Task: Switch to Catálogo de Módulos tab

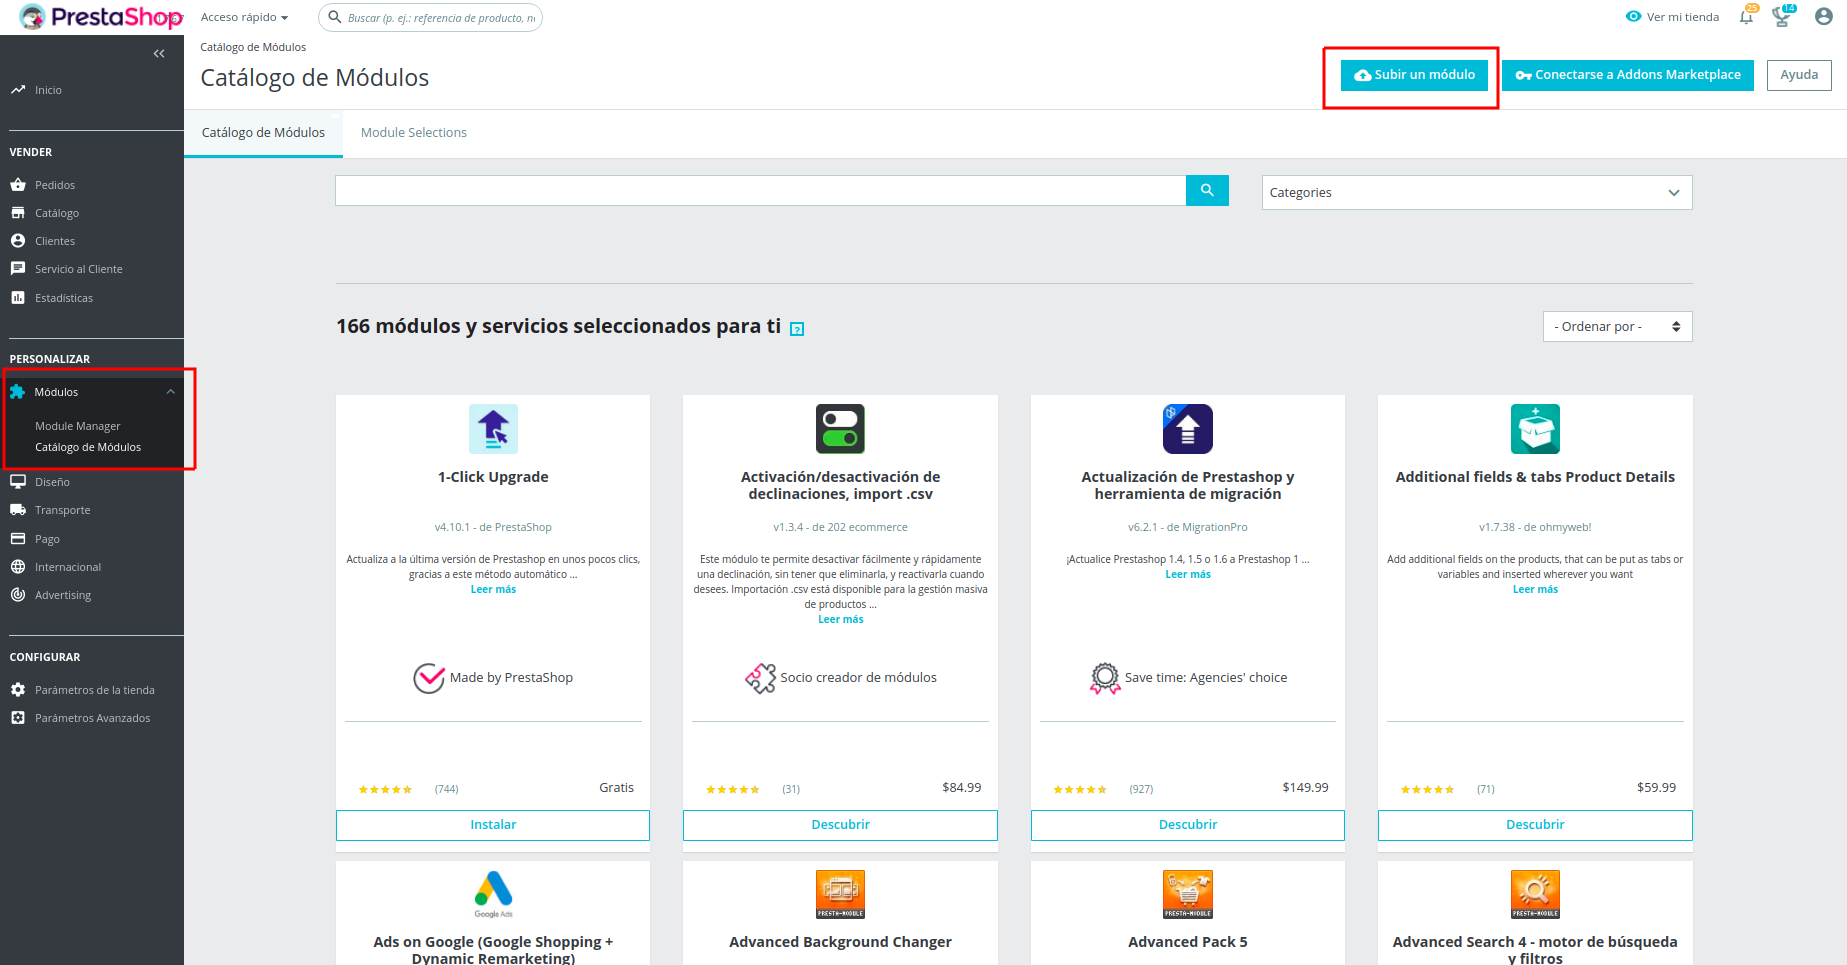Action: pyautogui.click(x=263, y=133)
